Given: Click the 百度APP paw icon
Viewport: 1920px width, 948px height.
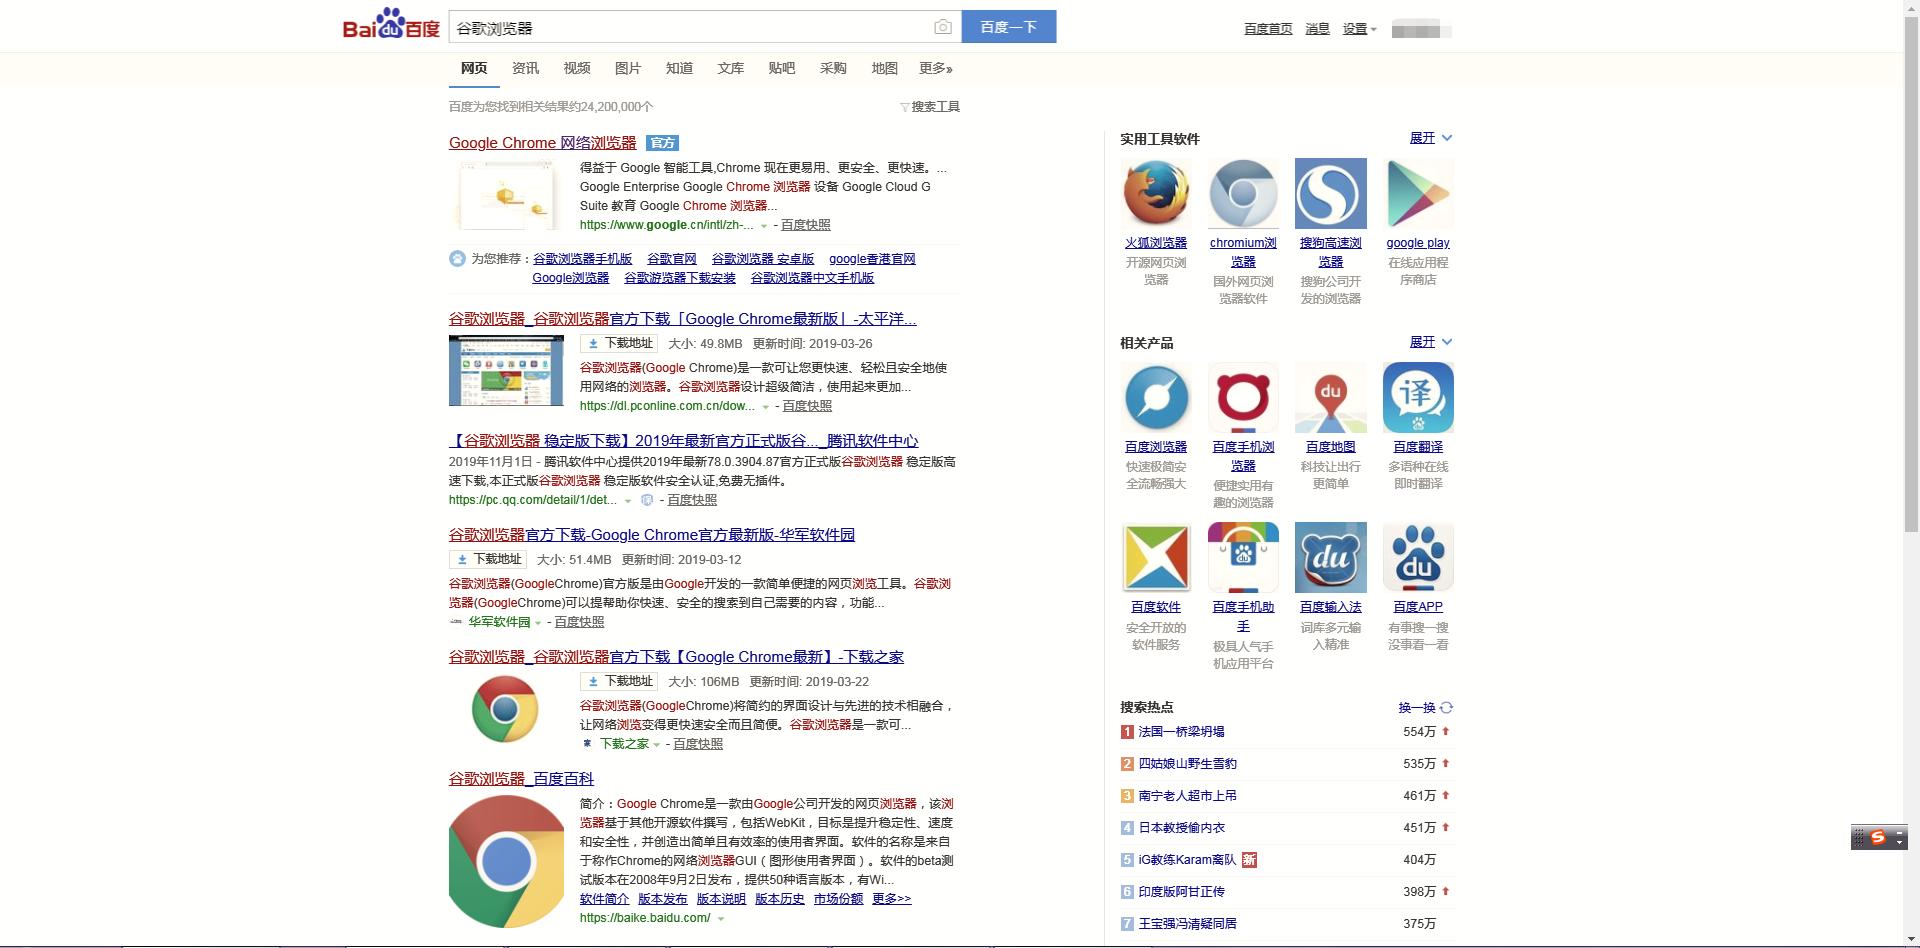Looking at the screenshot, I should [x=1418, y=557].
